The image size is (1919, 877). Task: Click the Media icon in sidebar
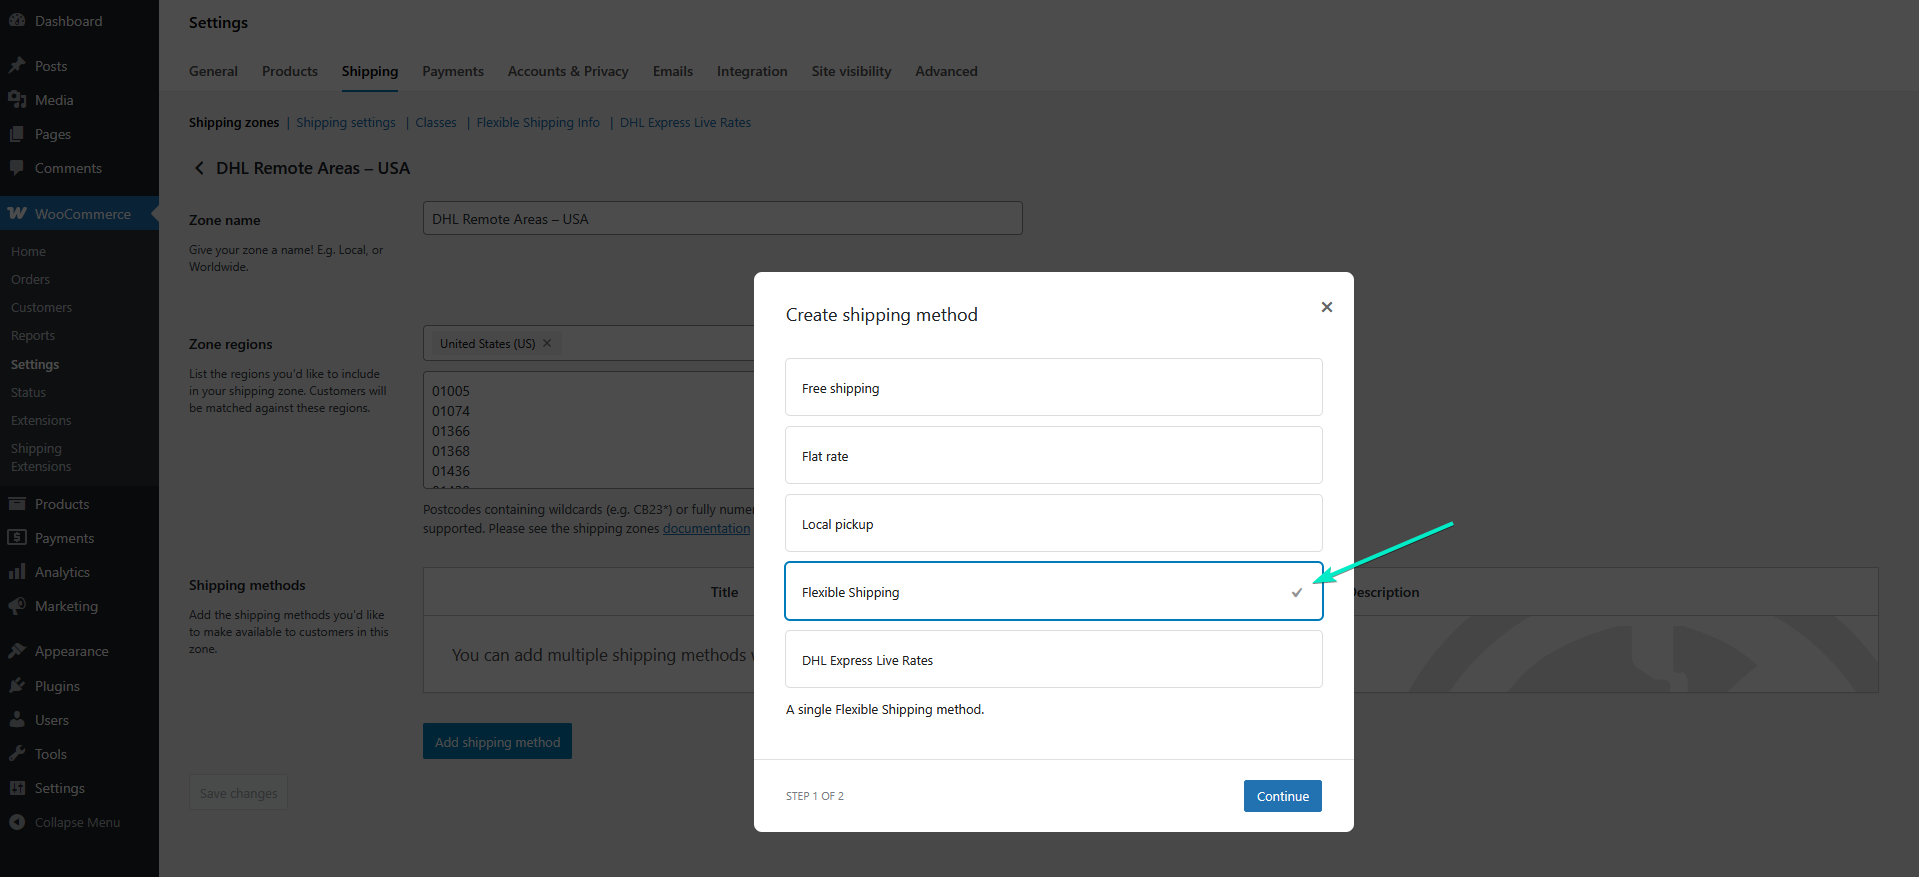[x=17, y=100]
